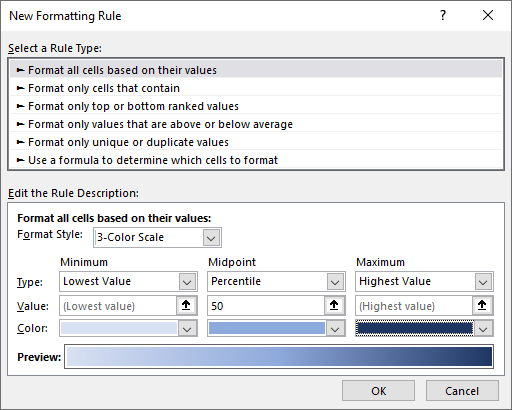Screen dimensions: 512x410
Task: Click the 'Type:' row label
Action: [x=30, y=282]
